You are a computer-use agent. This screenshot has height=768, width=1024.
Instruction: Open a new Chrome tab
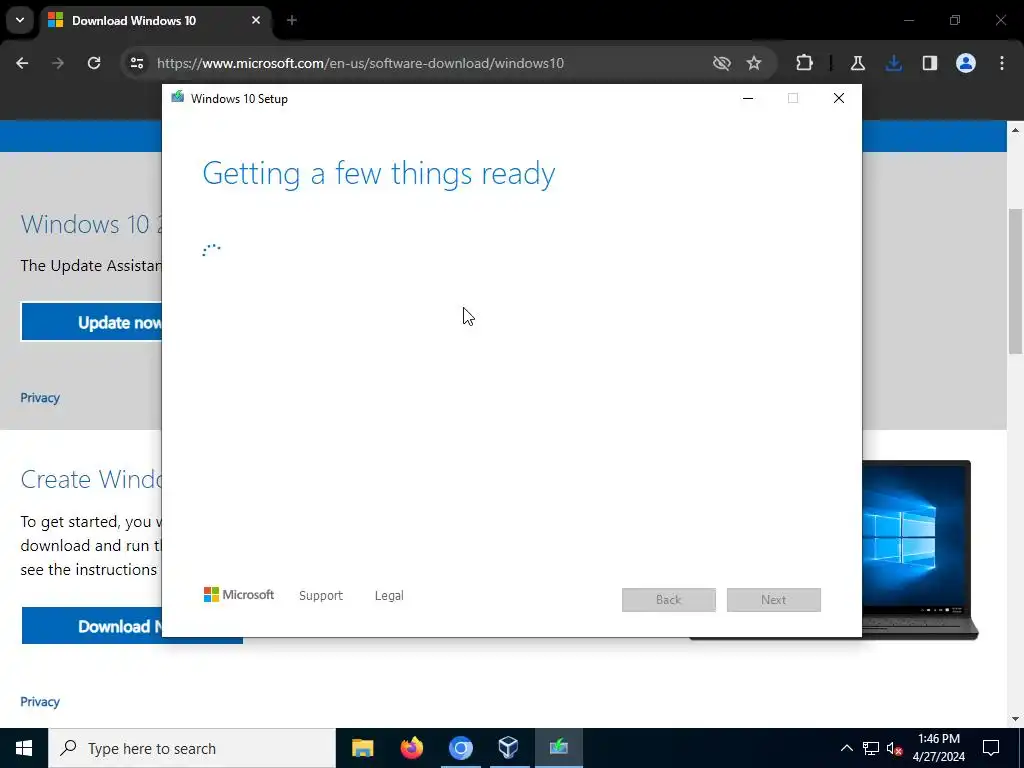click(x=292, y=20)
